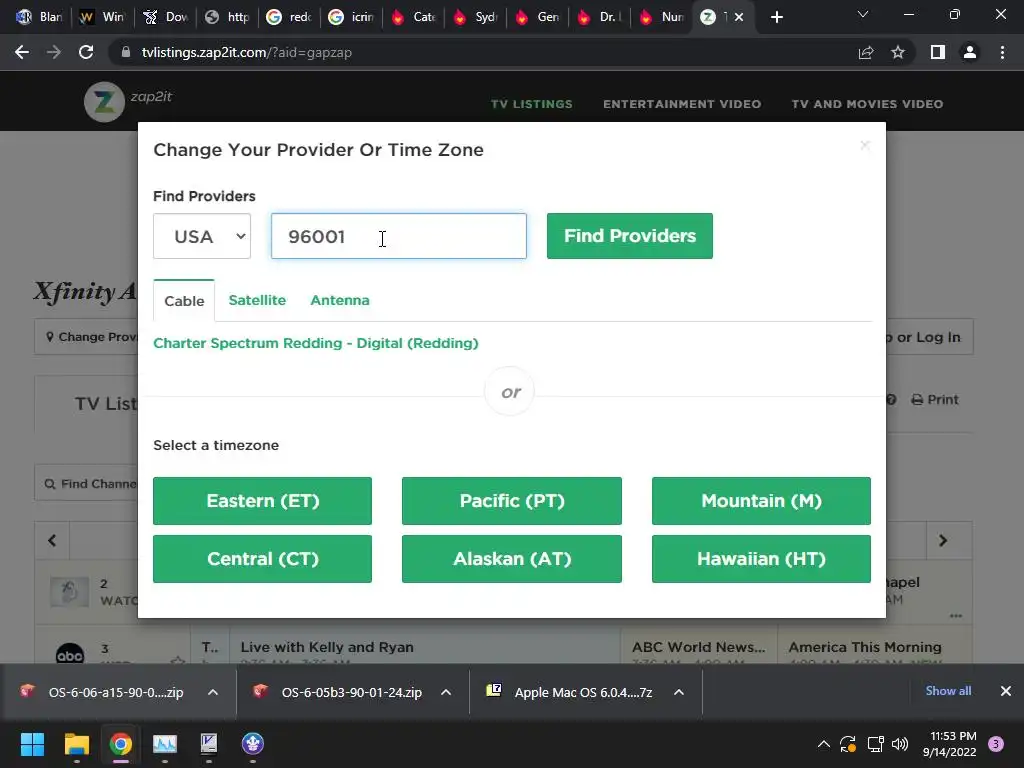The image size is (1024, 768).
Task: Open the USA country dropdown
Action: point(202,236)
